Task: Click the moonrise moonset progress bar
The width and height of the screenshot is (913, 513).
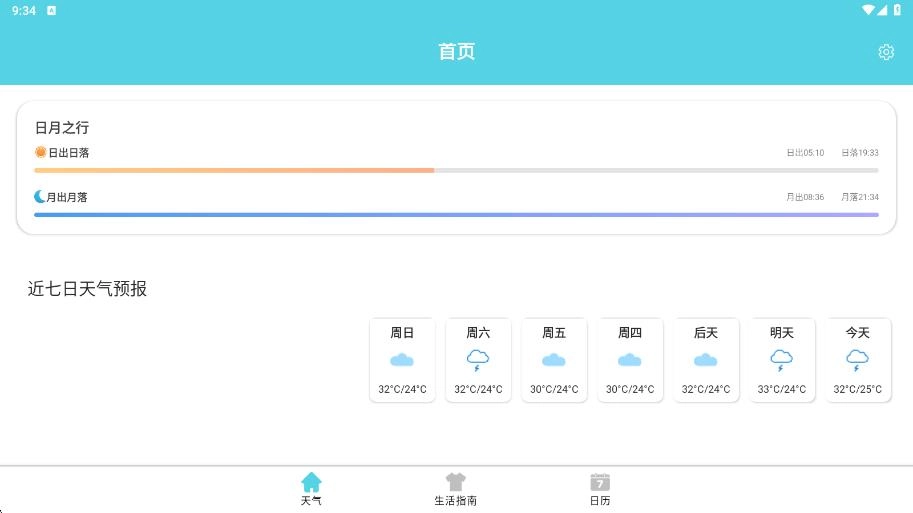Action: tap(456, 215)
